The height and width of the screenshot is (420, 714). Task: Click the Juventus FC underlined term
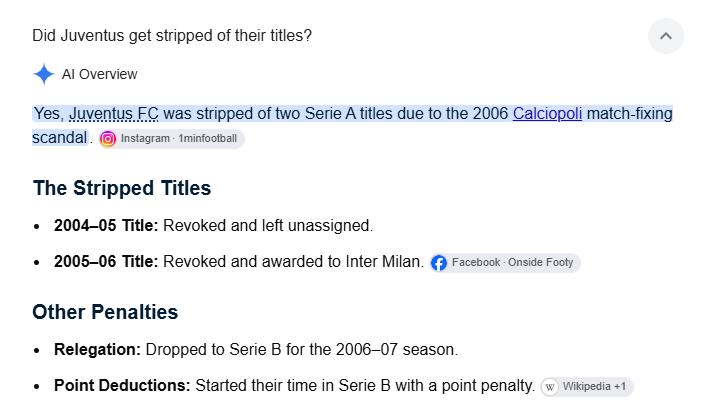point(114,113)
